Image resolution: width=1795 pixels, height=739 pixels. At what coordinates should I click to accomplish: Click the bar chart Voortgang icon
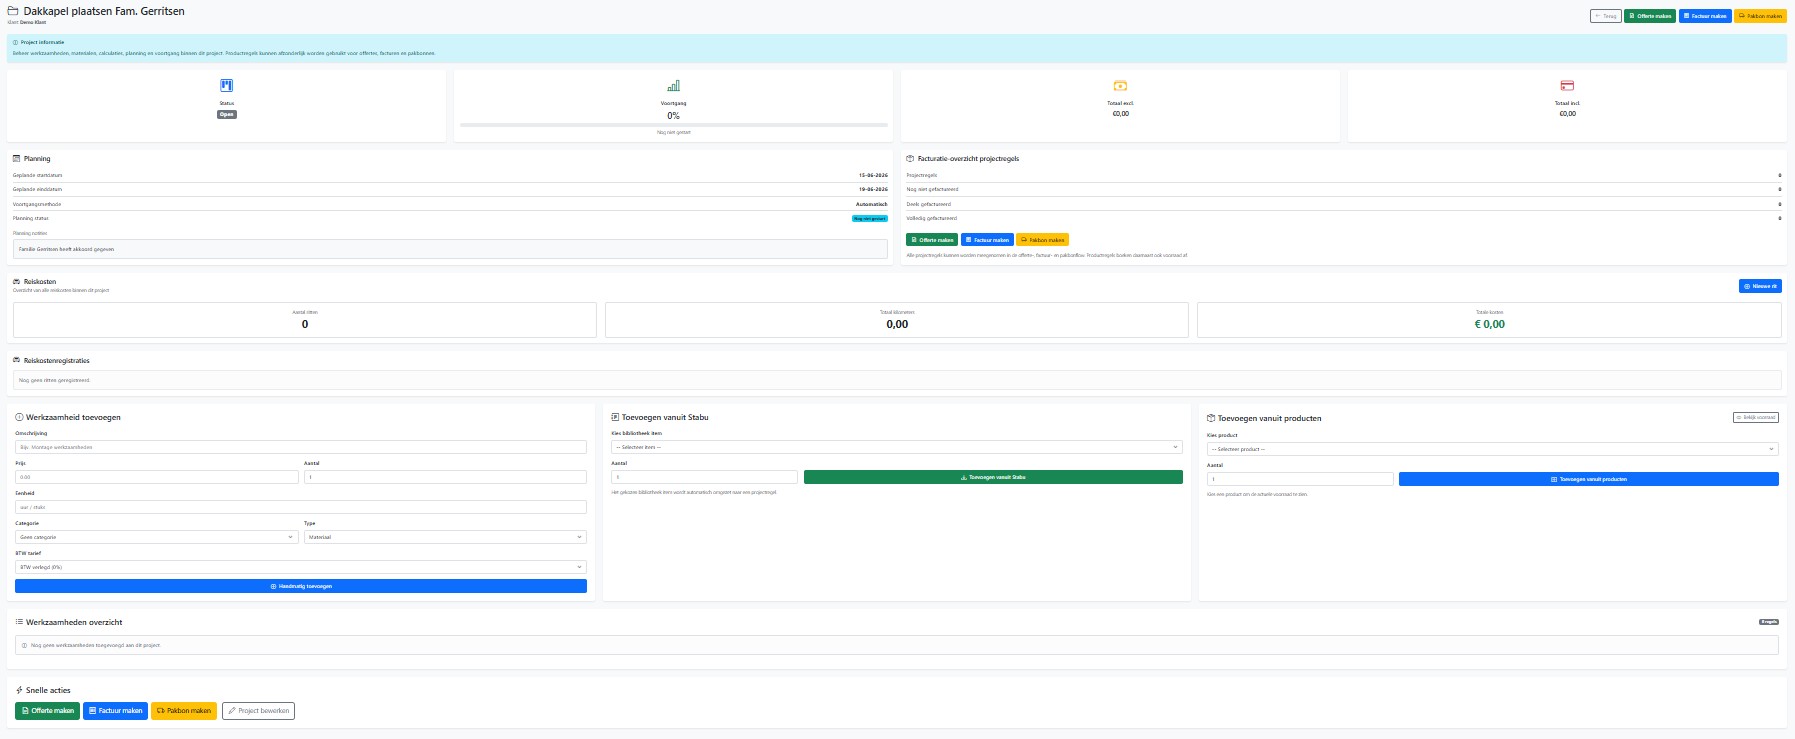[x=673, y=86]
